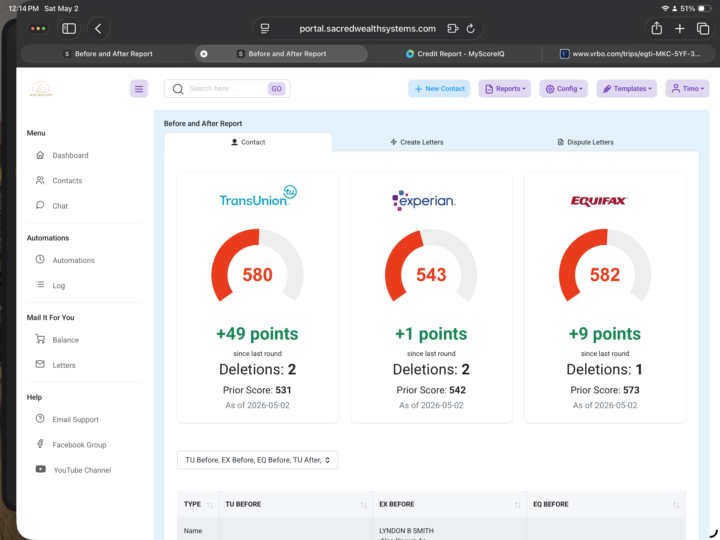Sort by EX BEFORE column arrows
This screenshot has height=540, width=720.
pyautogui.click(x=518, y=505)
